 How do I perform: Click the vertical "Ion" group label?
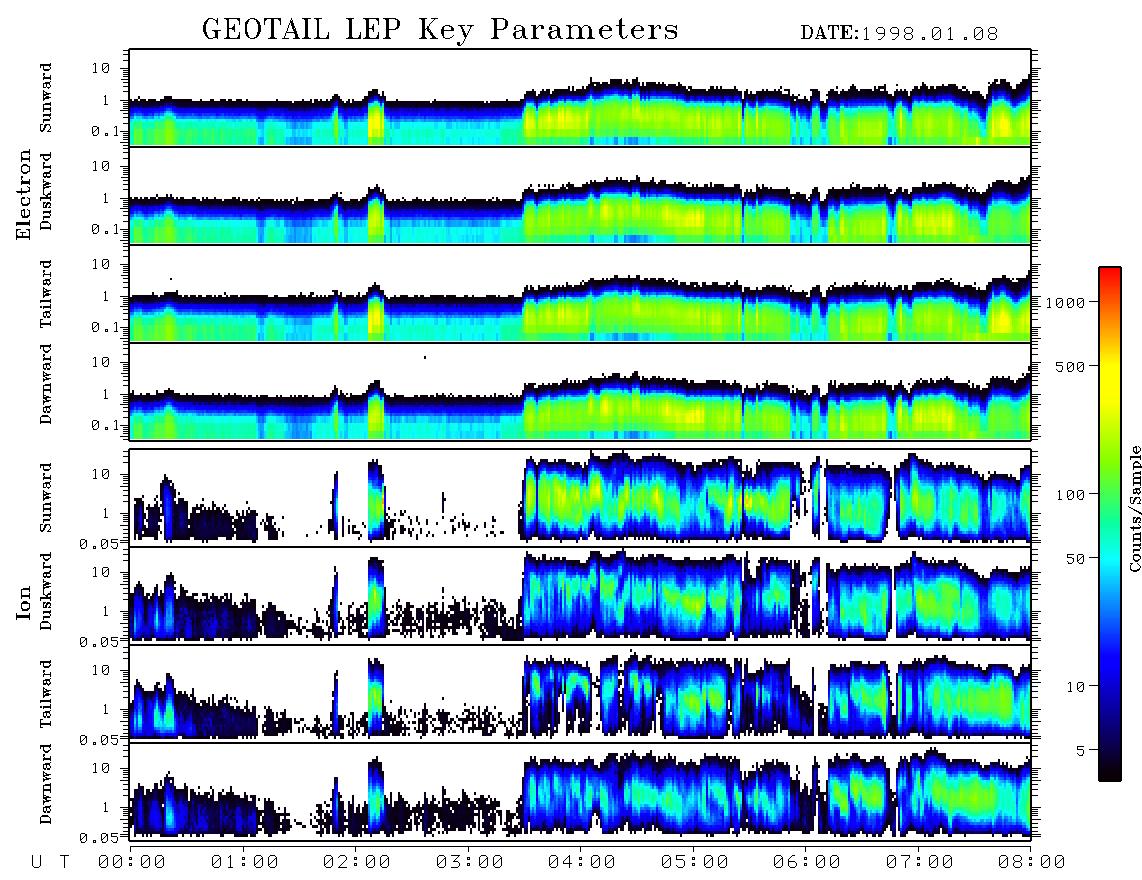23,602
